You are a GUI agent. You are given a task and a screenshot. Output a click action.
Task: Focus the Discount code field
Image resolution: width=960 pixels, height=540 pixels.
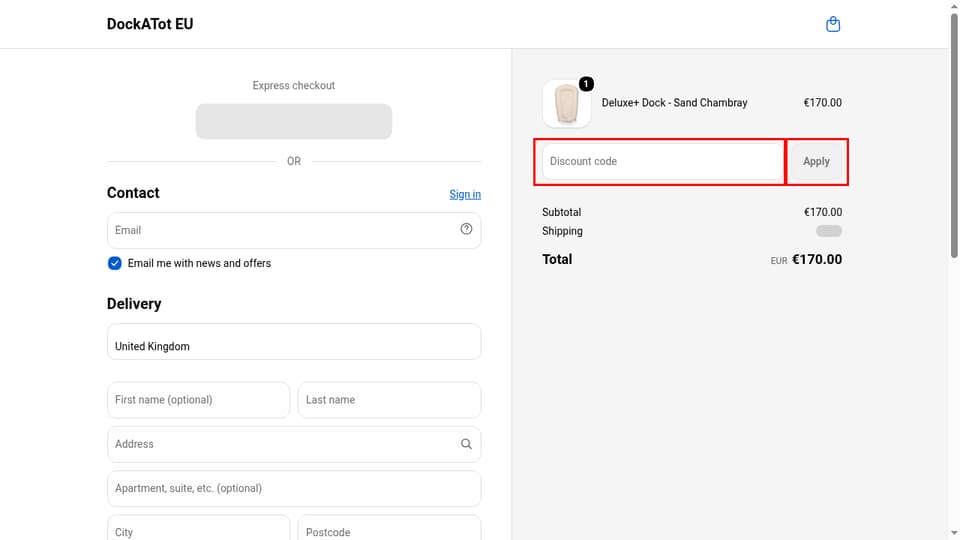662,162
